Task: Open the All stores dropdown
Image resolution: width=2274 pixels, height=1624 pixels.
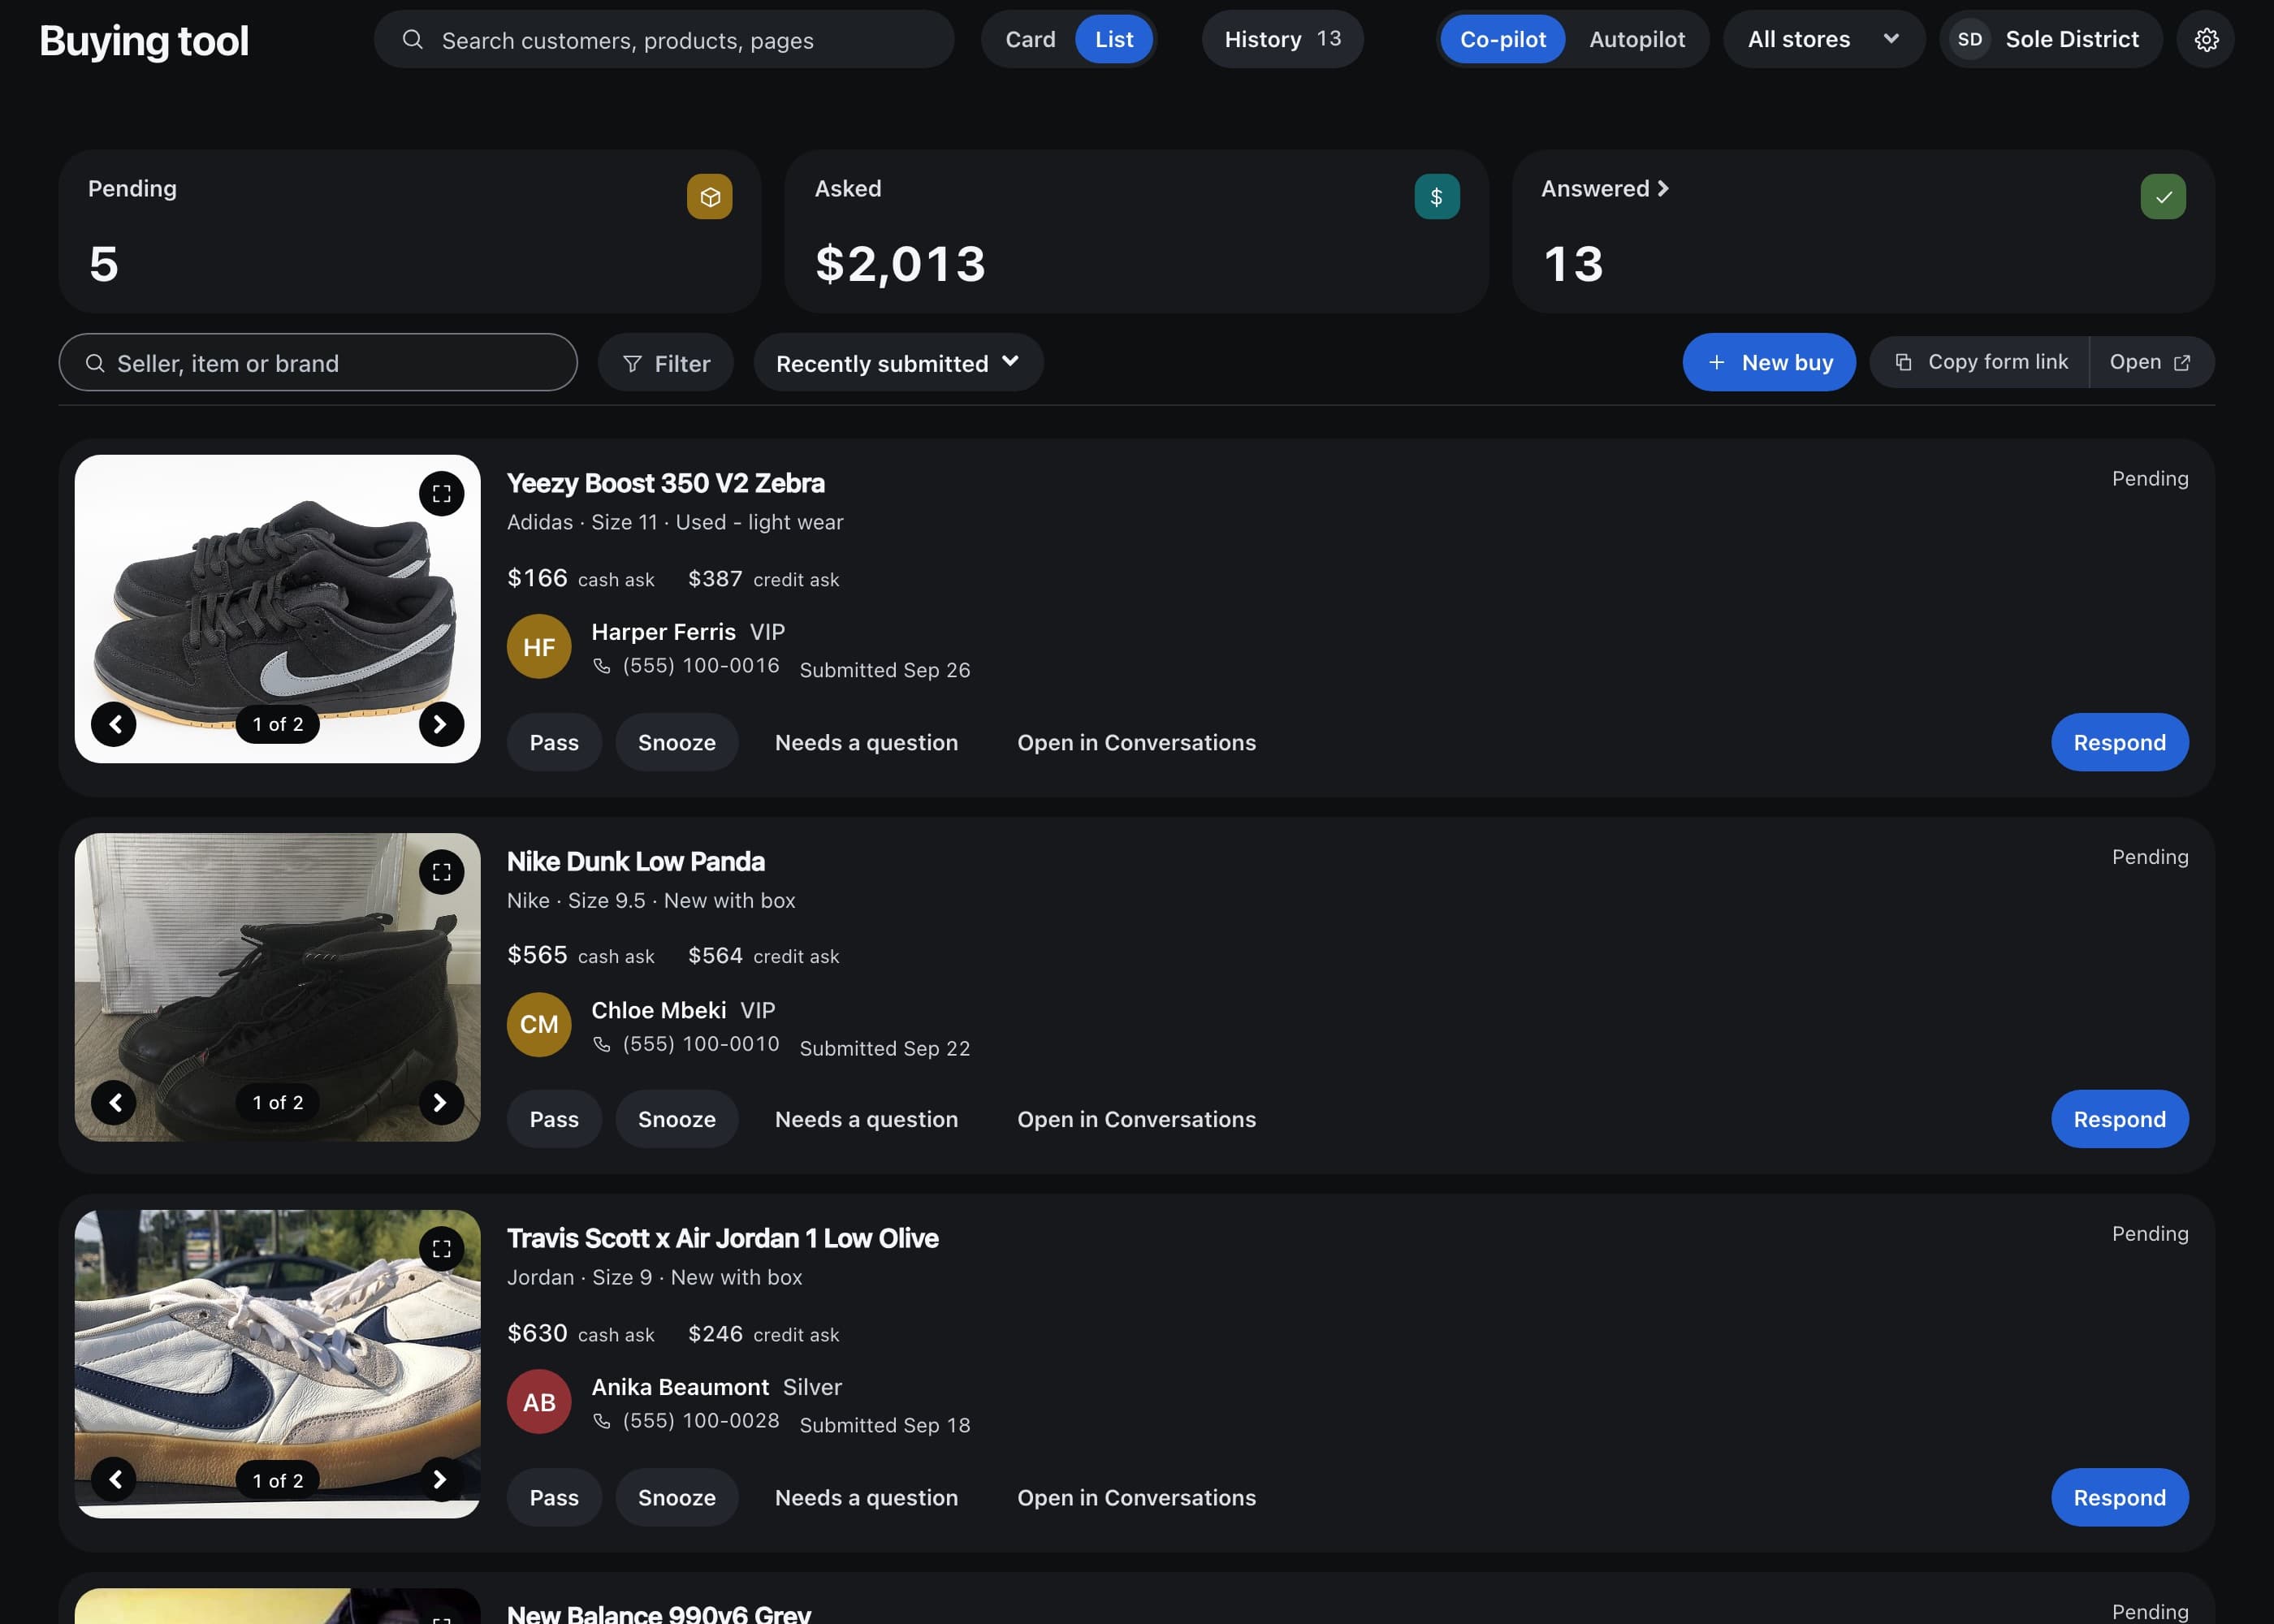Action: pos(1824,39)
